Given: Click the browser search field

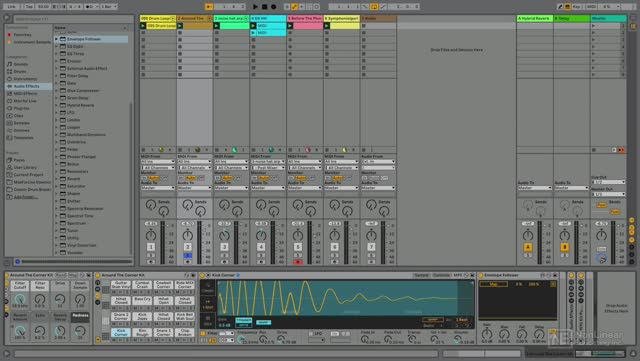Looking at the screenshot, I should [73, 19].
